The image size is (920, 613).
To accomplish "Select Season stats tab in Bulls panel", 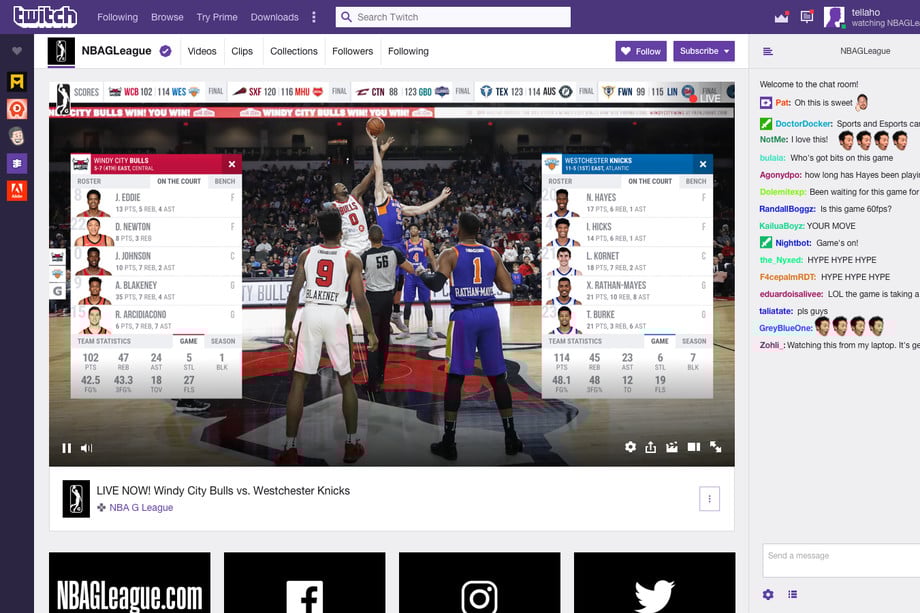I will [x=223, y=341].
